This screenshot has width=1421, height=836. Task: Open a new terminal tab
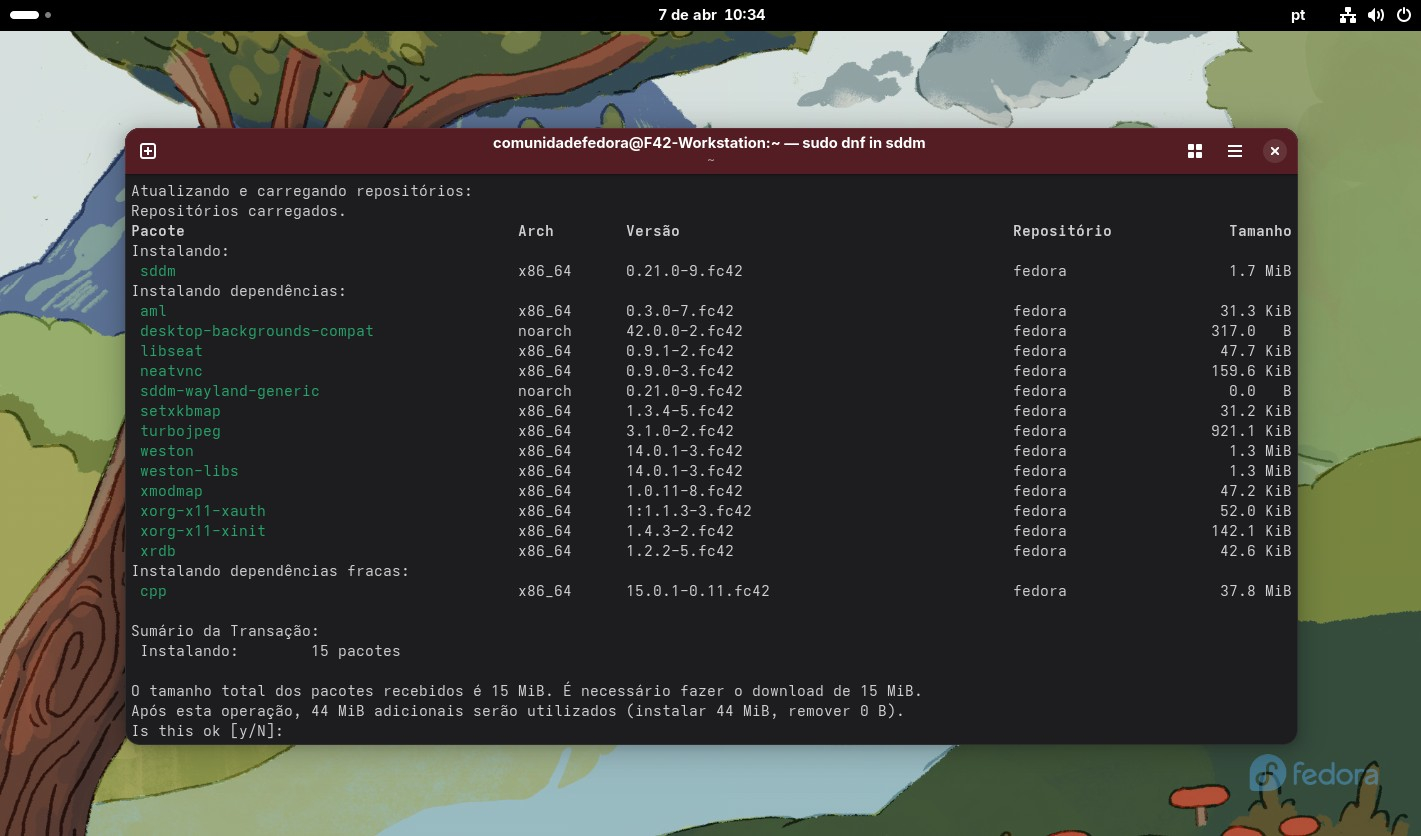click(x=148, y=151)
